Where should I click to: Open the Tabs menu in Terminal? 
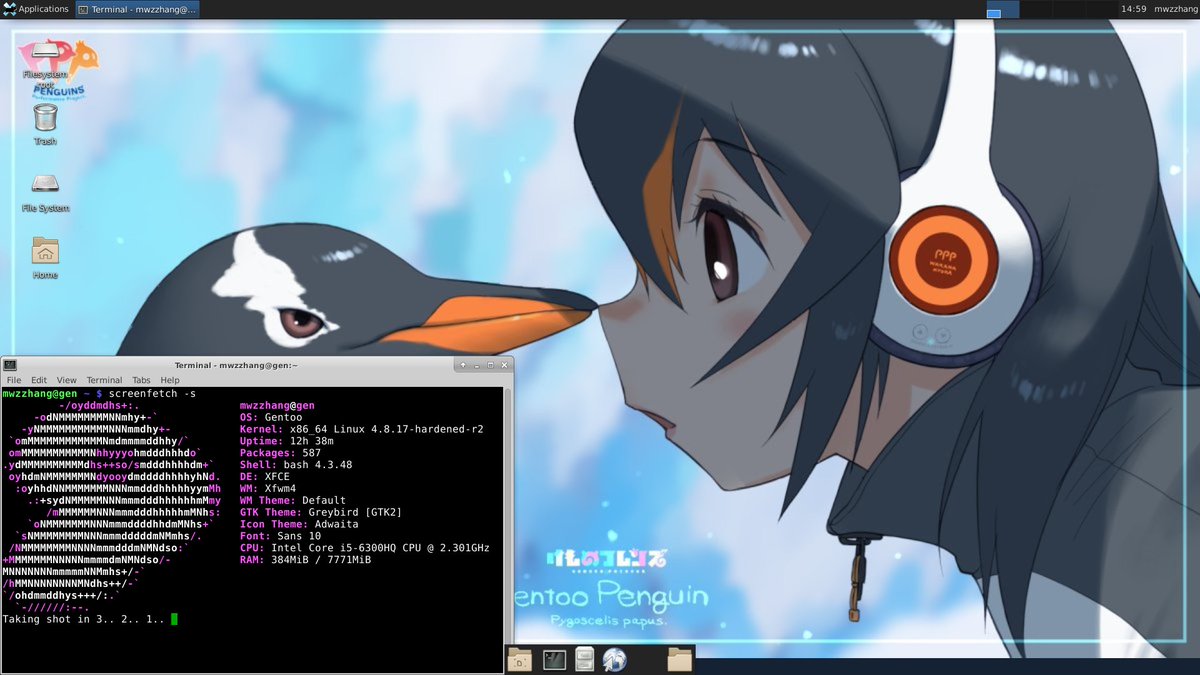click(x=141, y=380)
